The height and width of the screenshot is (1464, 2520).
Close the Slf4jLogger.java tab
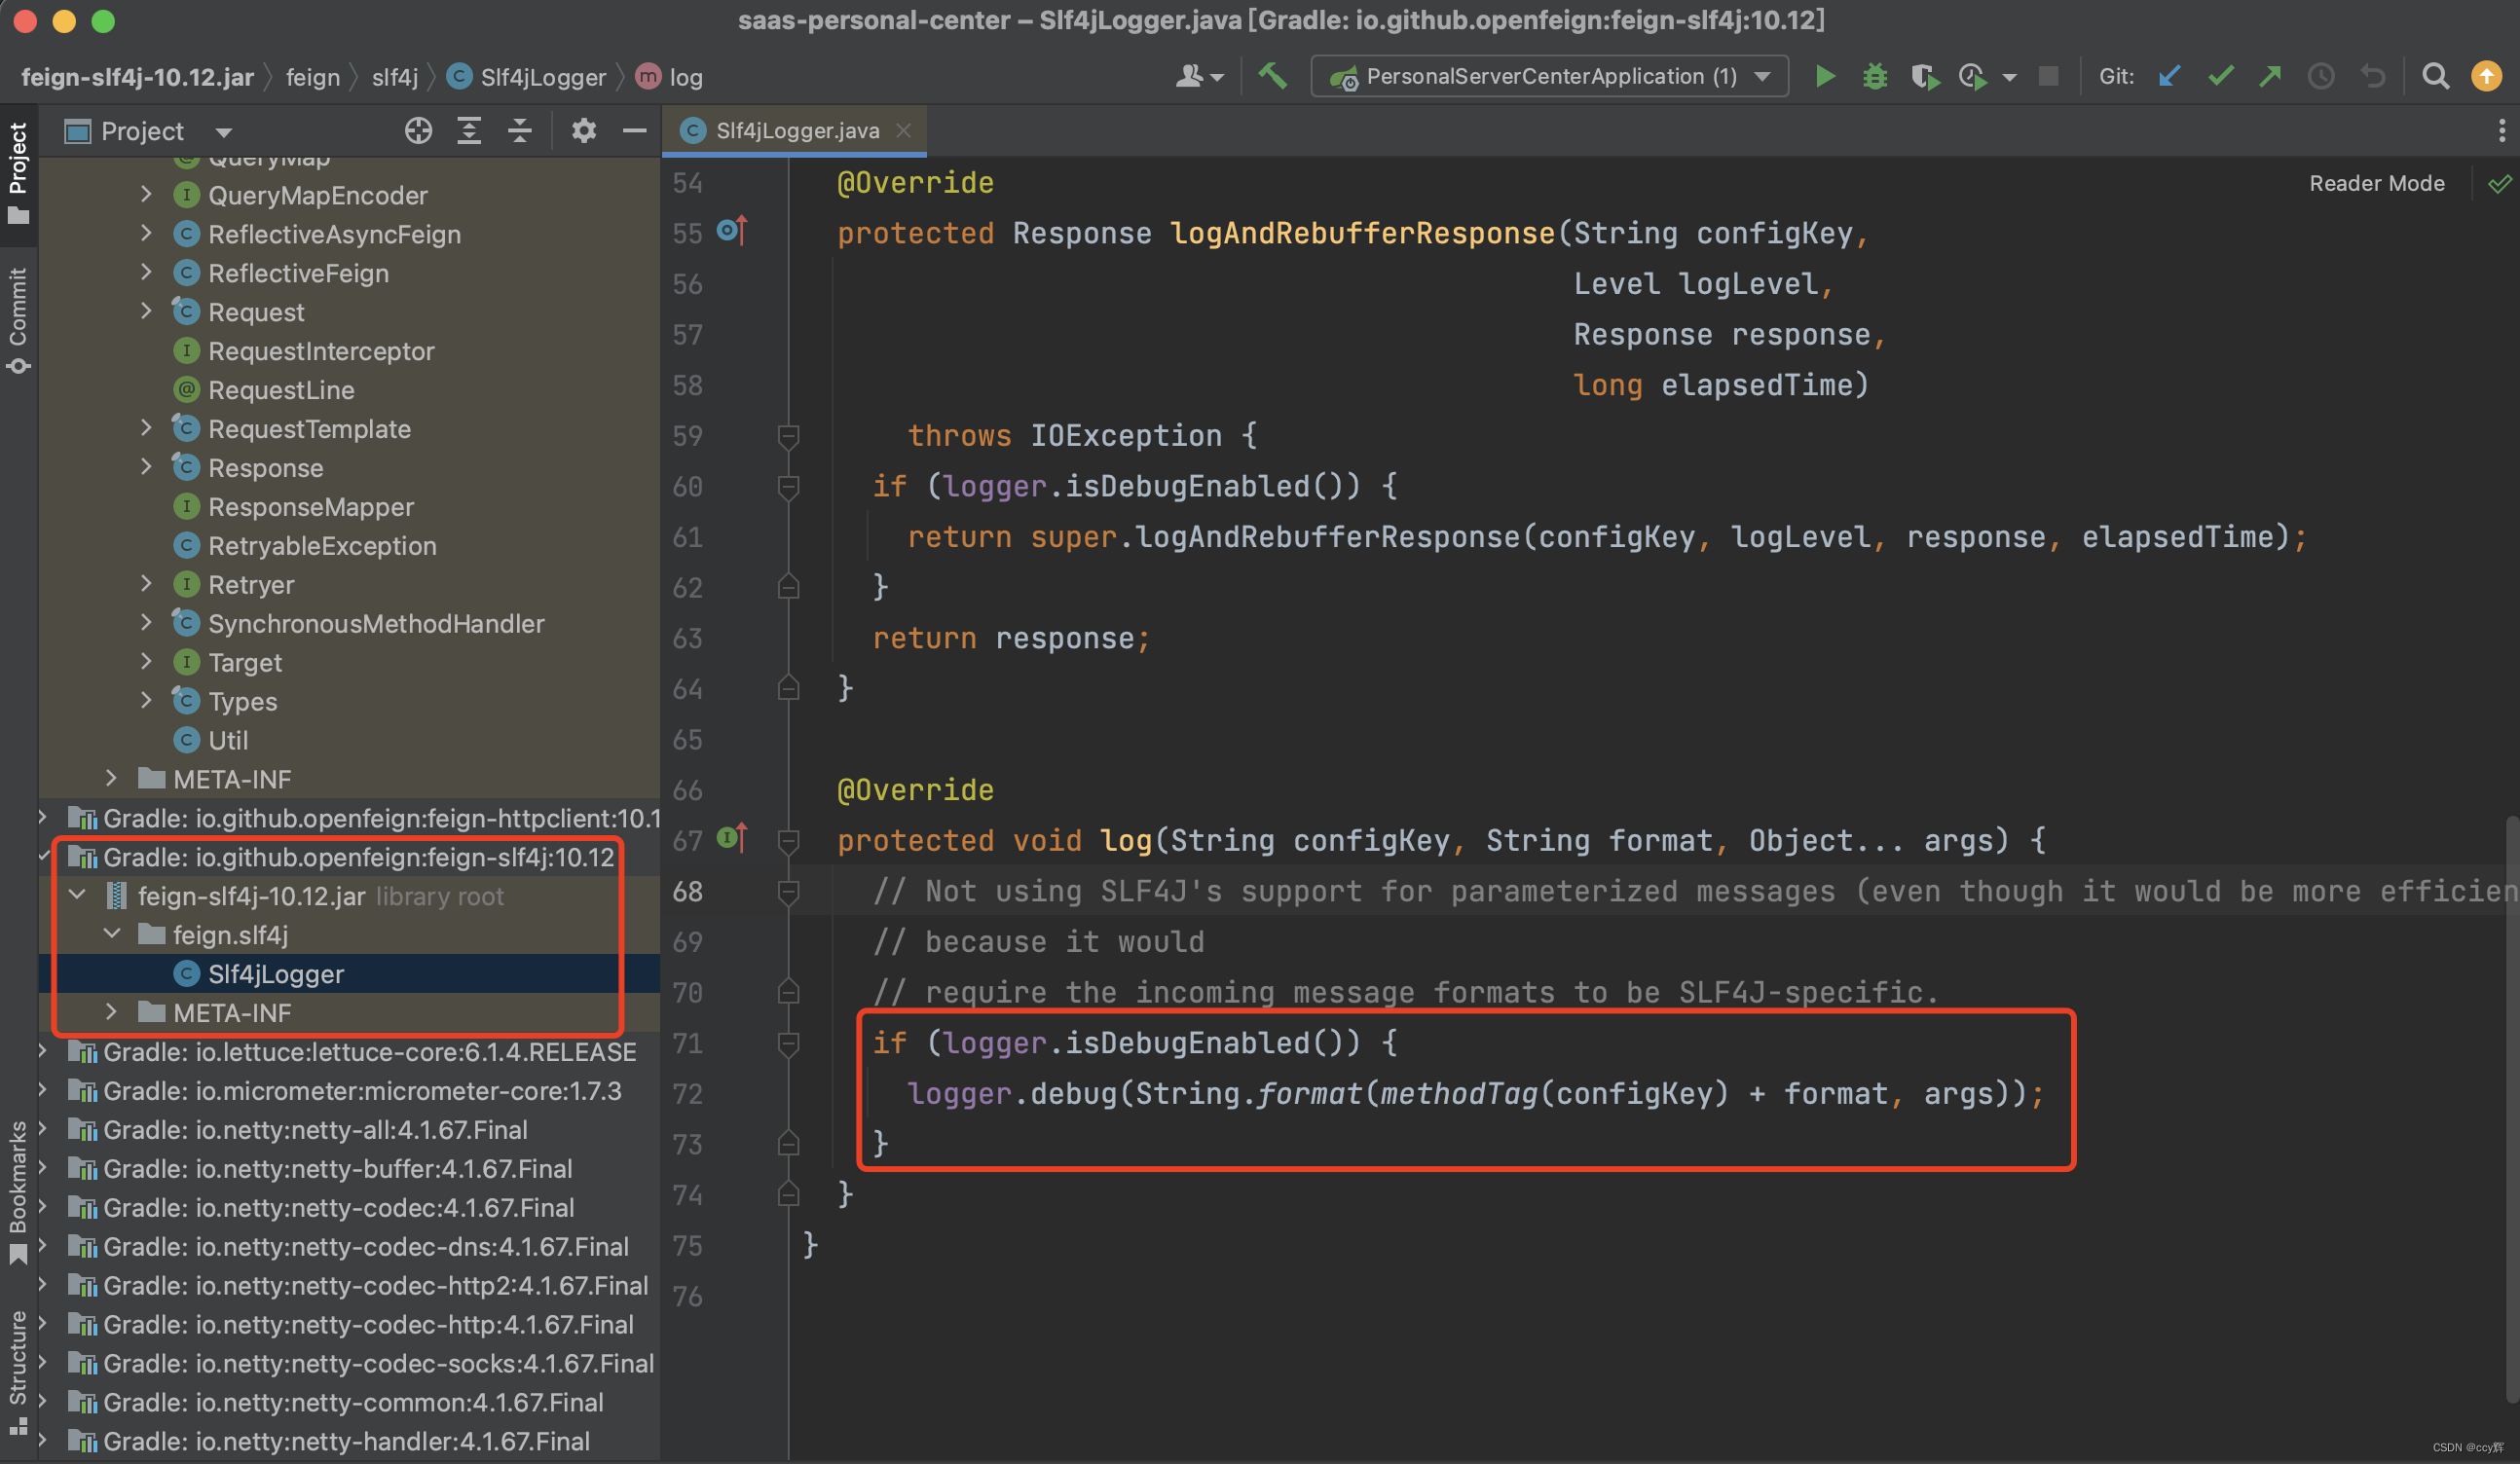(903, 130)
